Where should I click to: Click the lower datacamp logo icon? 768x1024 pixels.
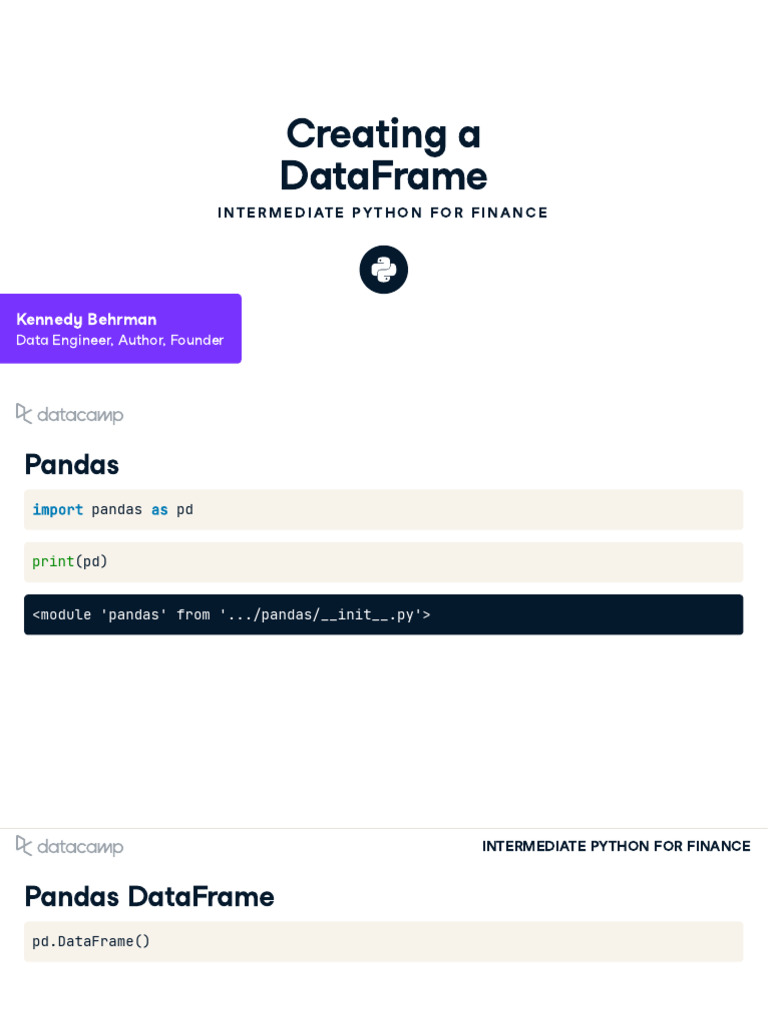click(x=24, y=845)
